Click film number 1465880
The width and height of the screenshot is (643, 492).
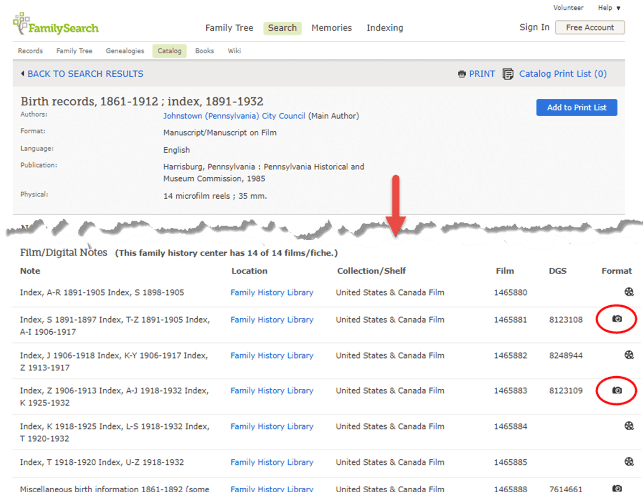pyautogui.click(x=511, y=292)
